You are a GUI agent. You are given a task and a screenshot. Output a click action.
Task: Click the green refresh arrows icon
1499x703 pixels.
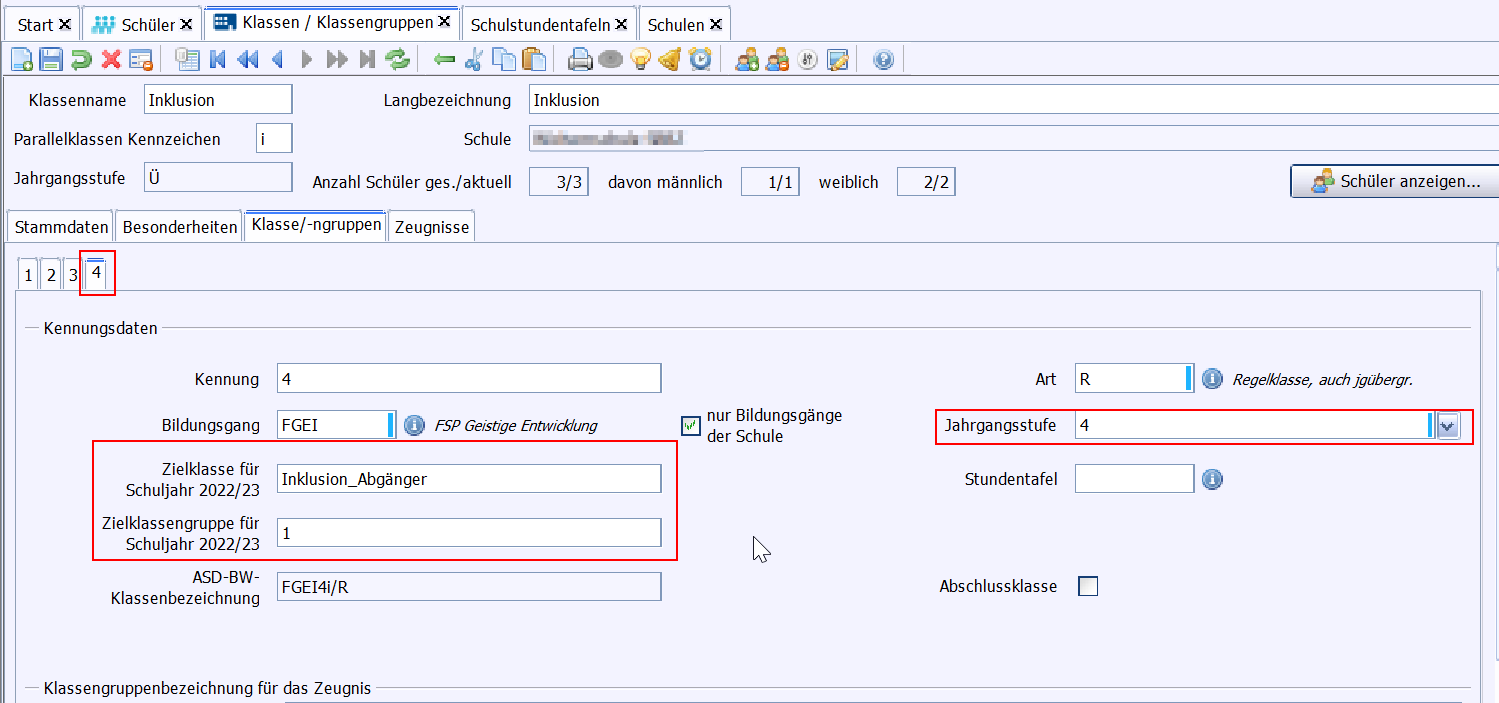point(398,60)
